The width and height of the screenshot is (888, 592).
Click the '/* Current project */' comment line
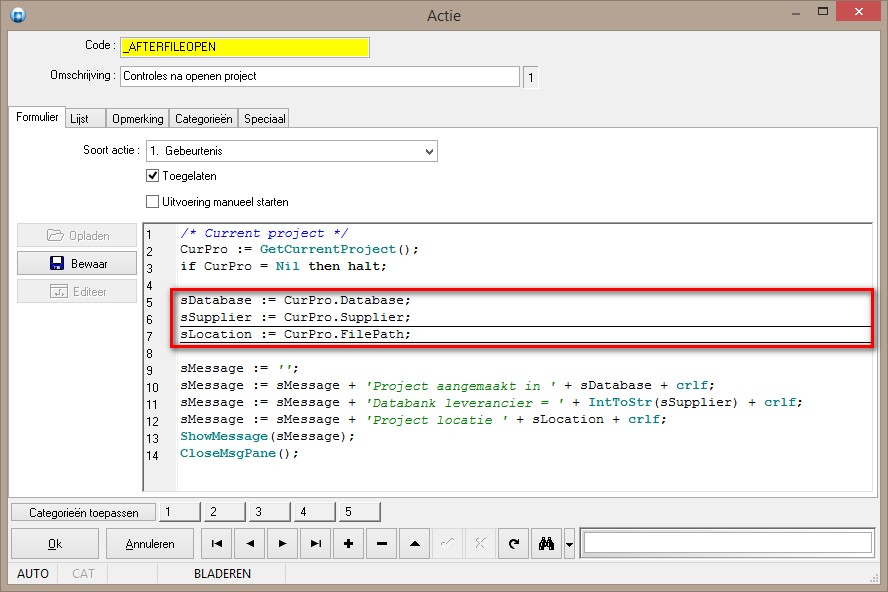(x=264, y=233)
